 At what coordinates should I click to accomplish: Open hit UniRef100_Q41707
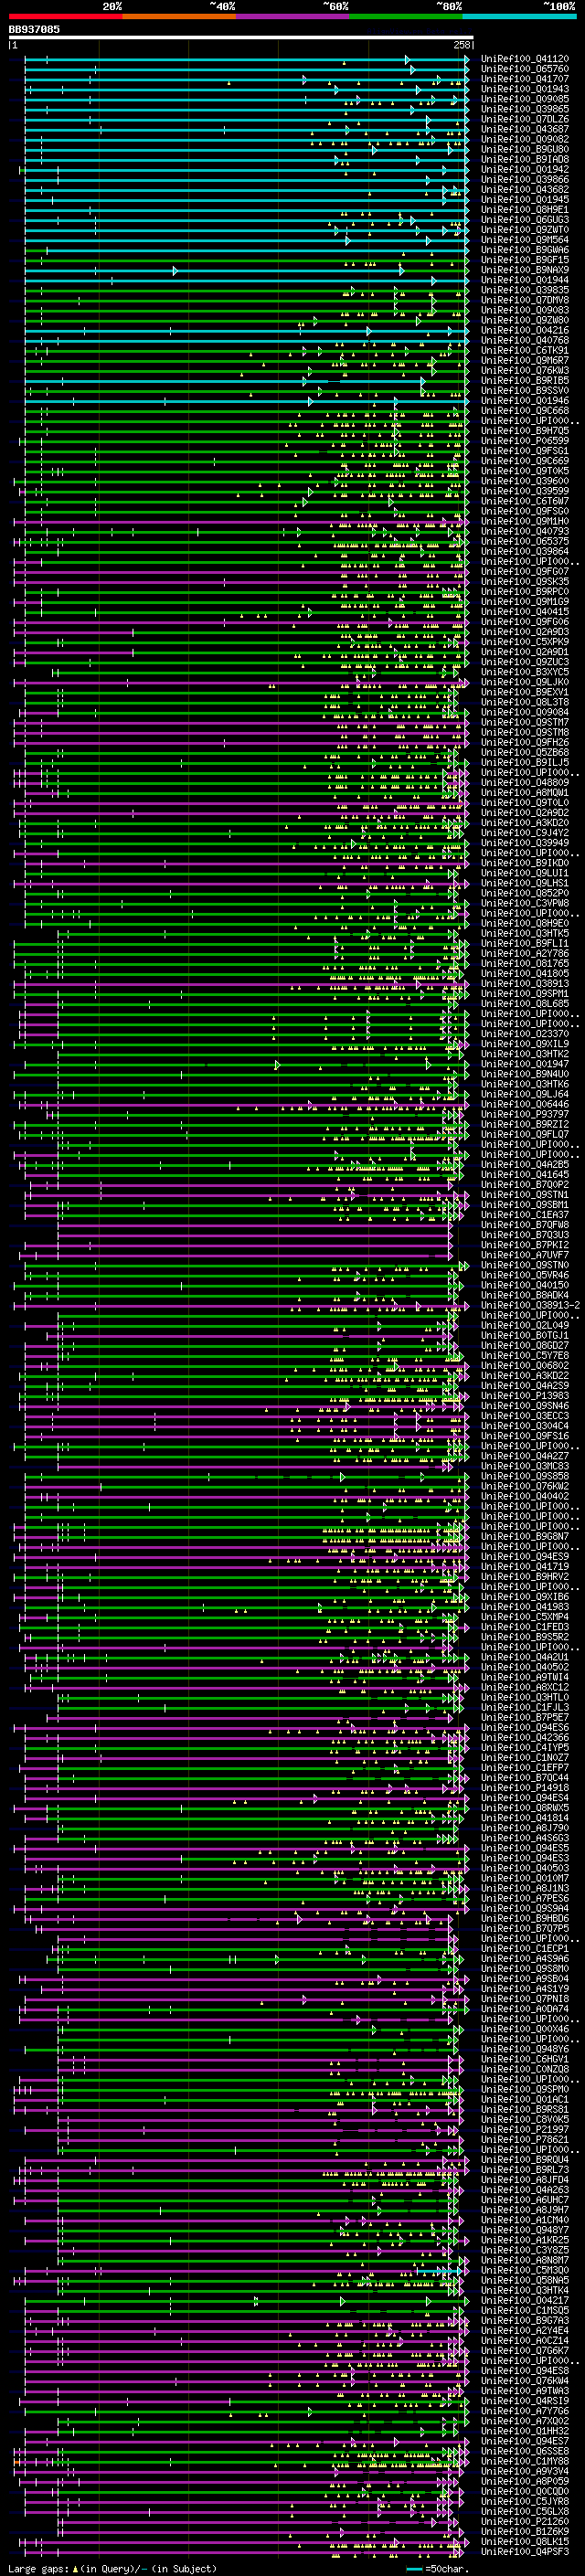click(x=525, y=79)
